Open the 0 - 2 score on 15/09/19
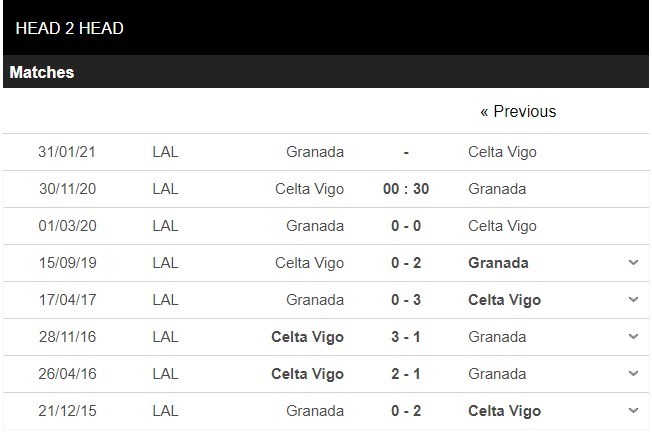The height and width of the screenshot is (434, 652). pyautogui.click(x=405, y=263)
